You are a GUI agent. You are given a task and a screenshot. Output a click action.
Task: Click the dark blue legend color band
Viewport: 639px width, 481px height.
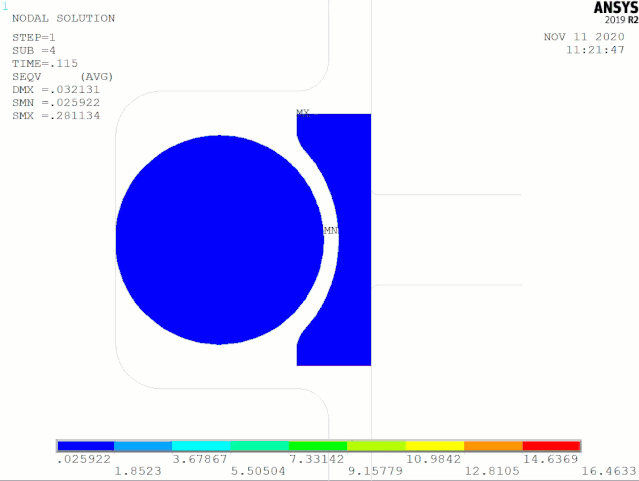[86, 446]
